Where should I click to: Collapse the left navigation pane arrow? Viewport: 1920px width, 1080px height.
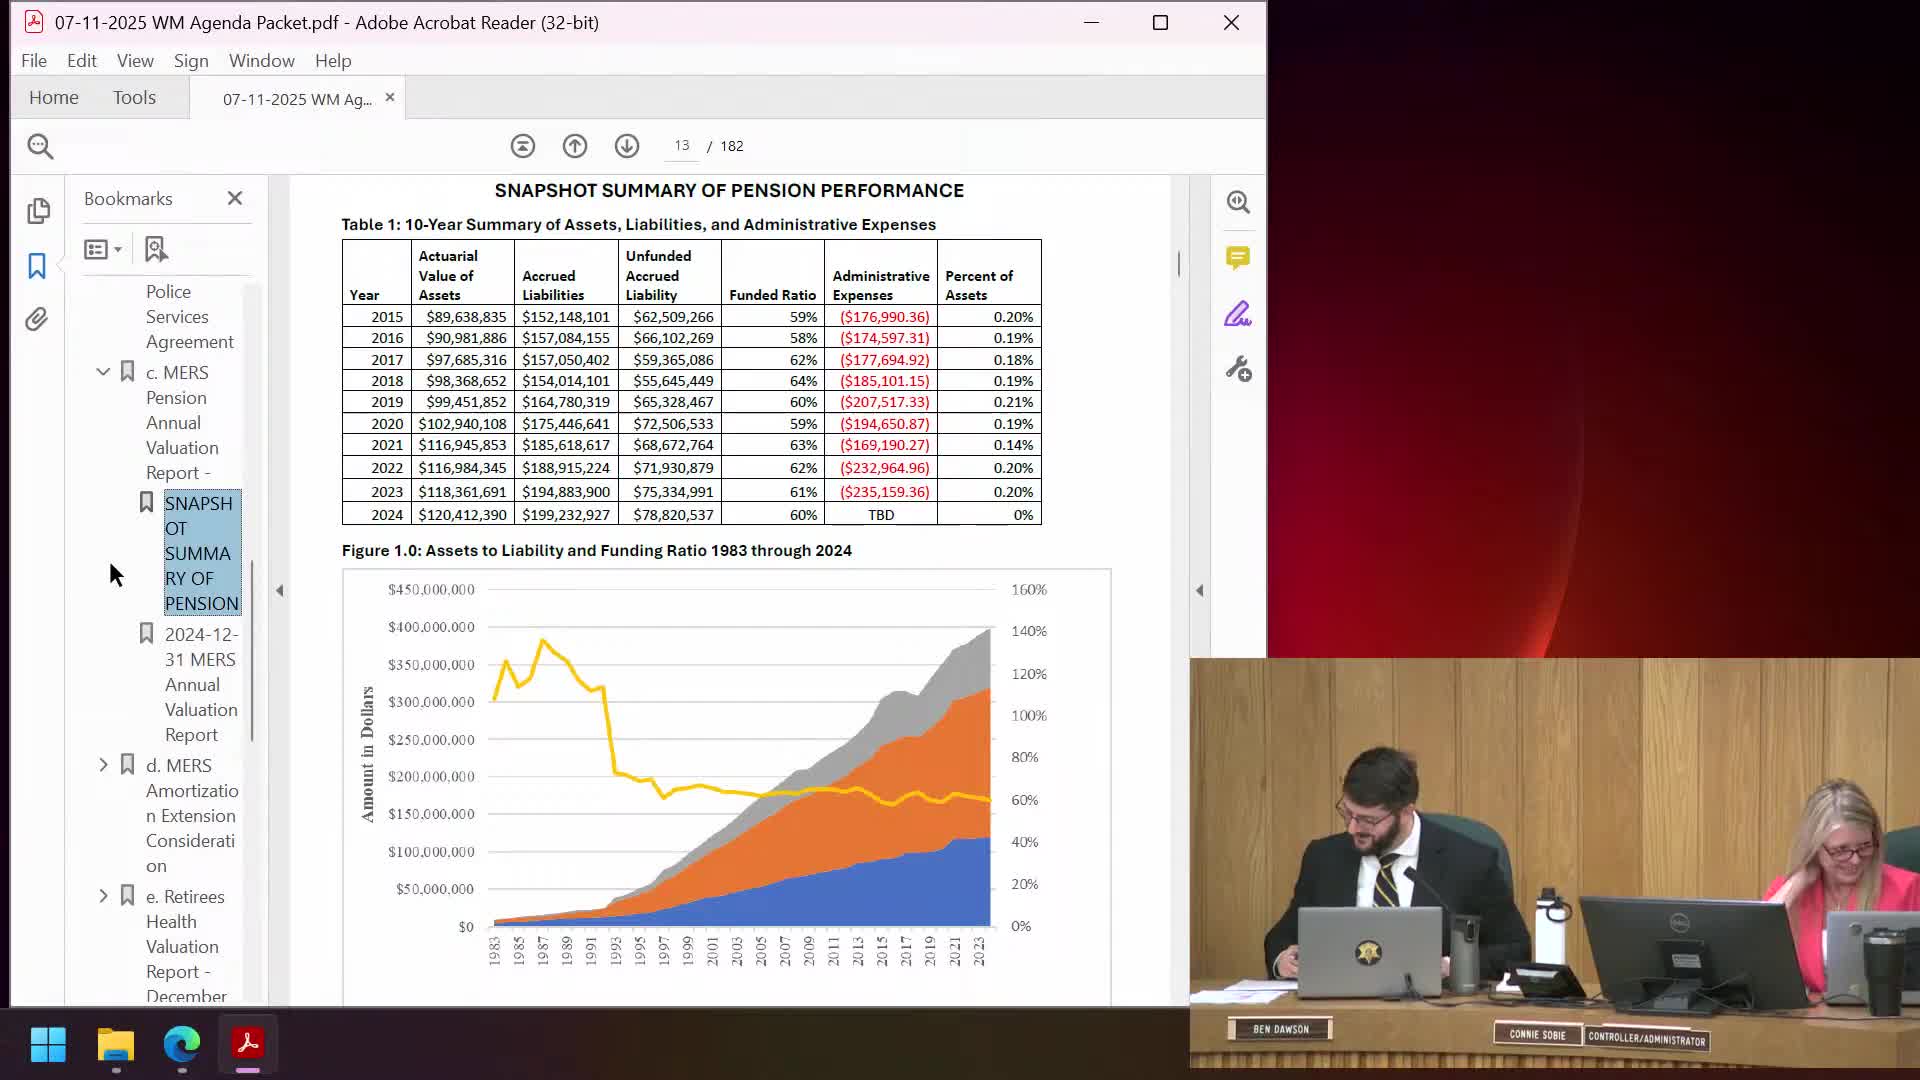(280, 591)
